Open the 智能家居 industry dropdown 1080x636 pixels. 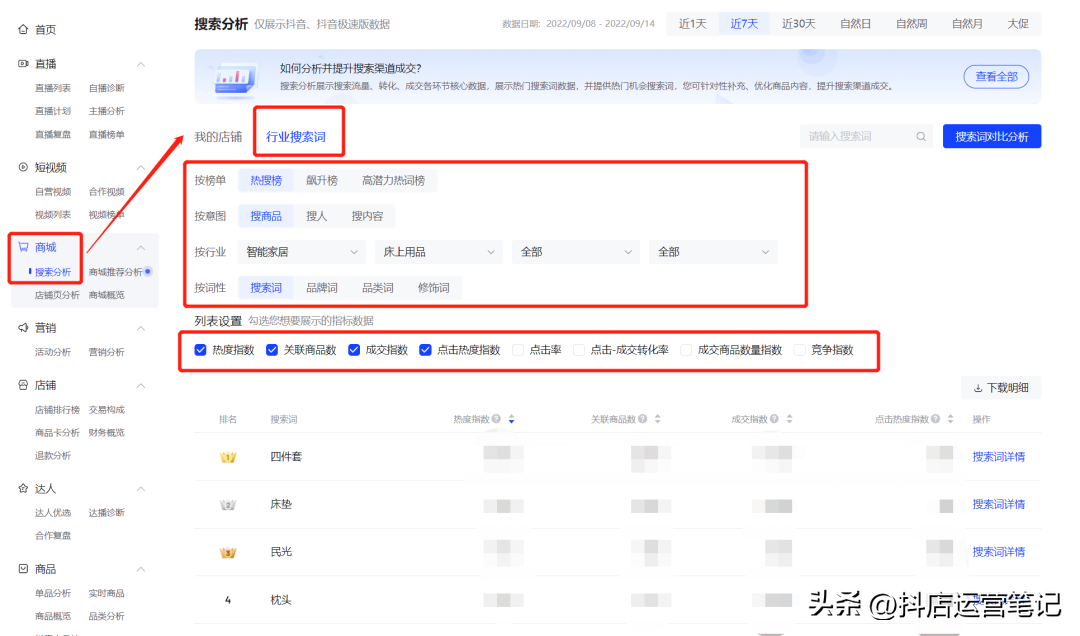tap(302, 252)
